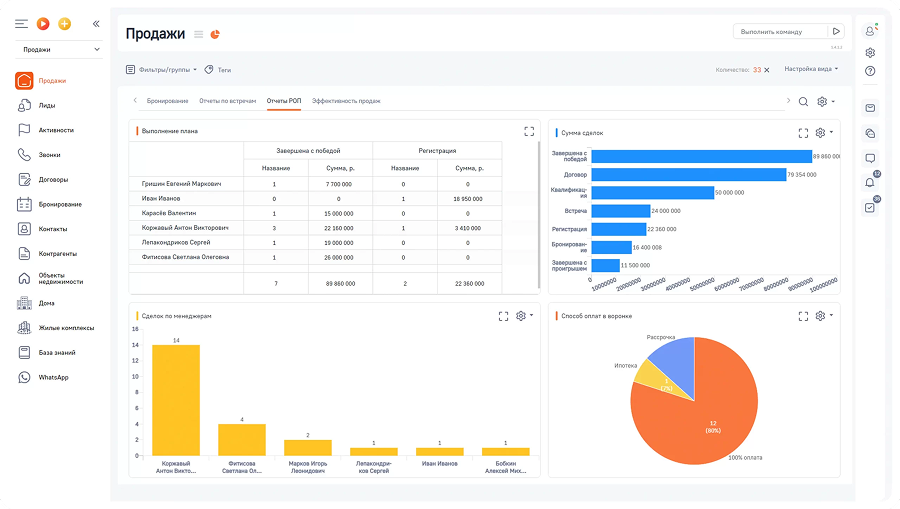
Task: Switch to the Отчеты по встречам tab
Action: [227, 101]
